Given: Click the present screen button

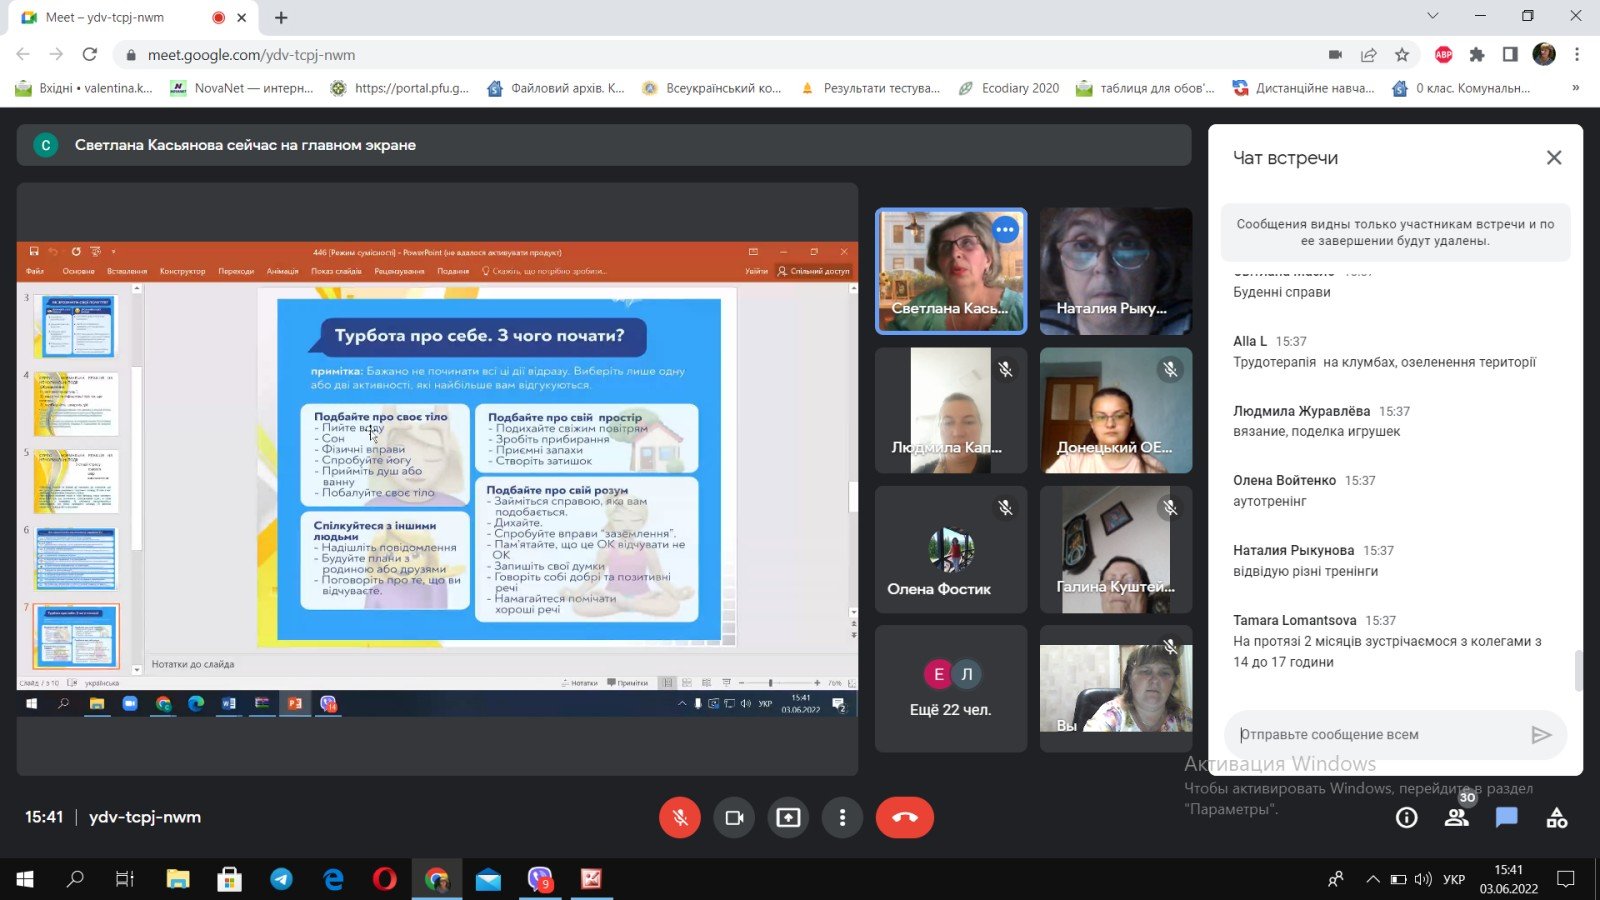Looking at the screenshot, I should pos(788,818).
